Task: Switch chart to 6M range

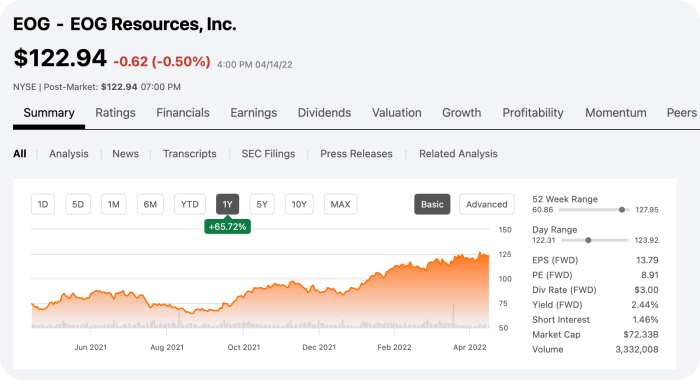Action: 150,205
